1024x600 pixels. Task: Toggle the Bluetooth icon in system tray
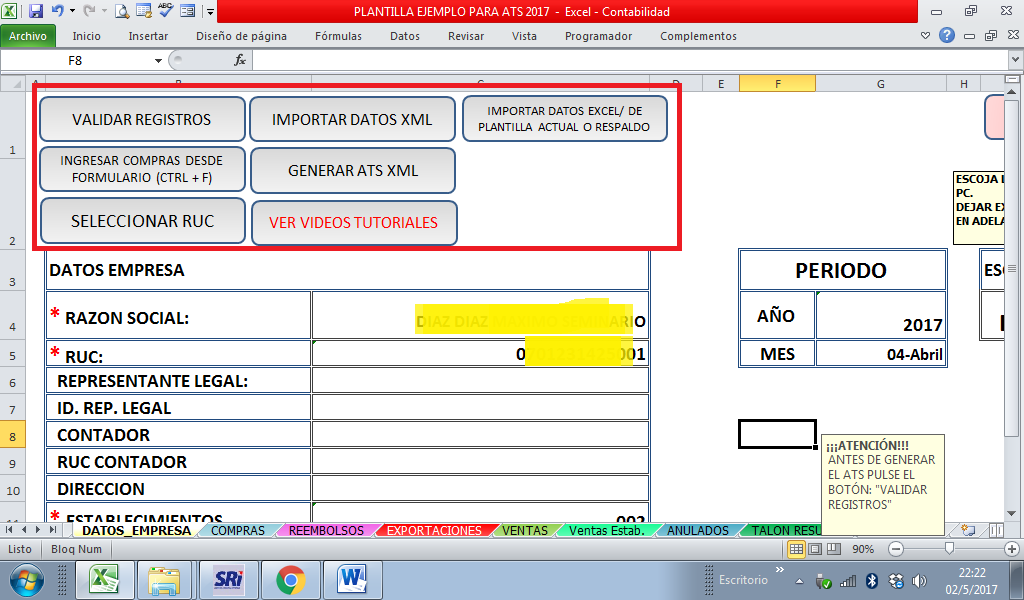click(x=872, y=581)
